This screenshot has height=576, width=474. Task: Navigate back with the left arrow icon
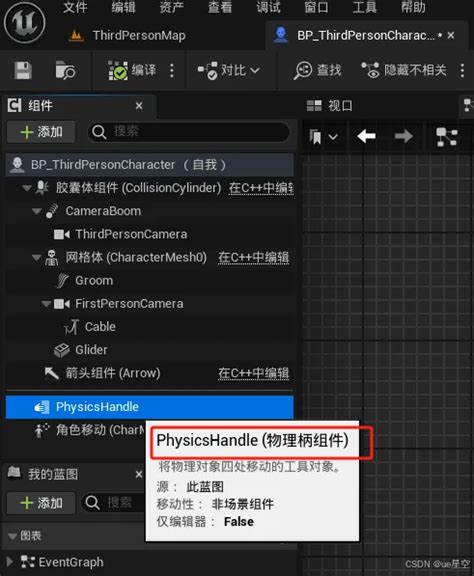coord(366,136)
